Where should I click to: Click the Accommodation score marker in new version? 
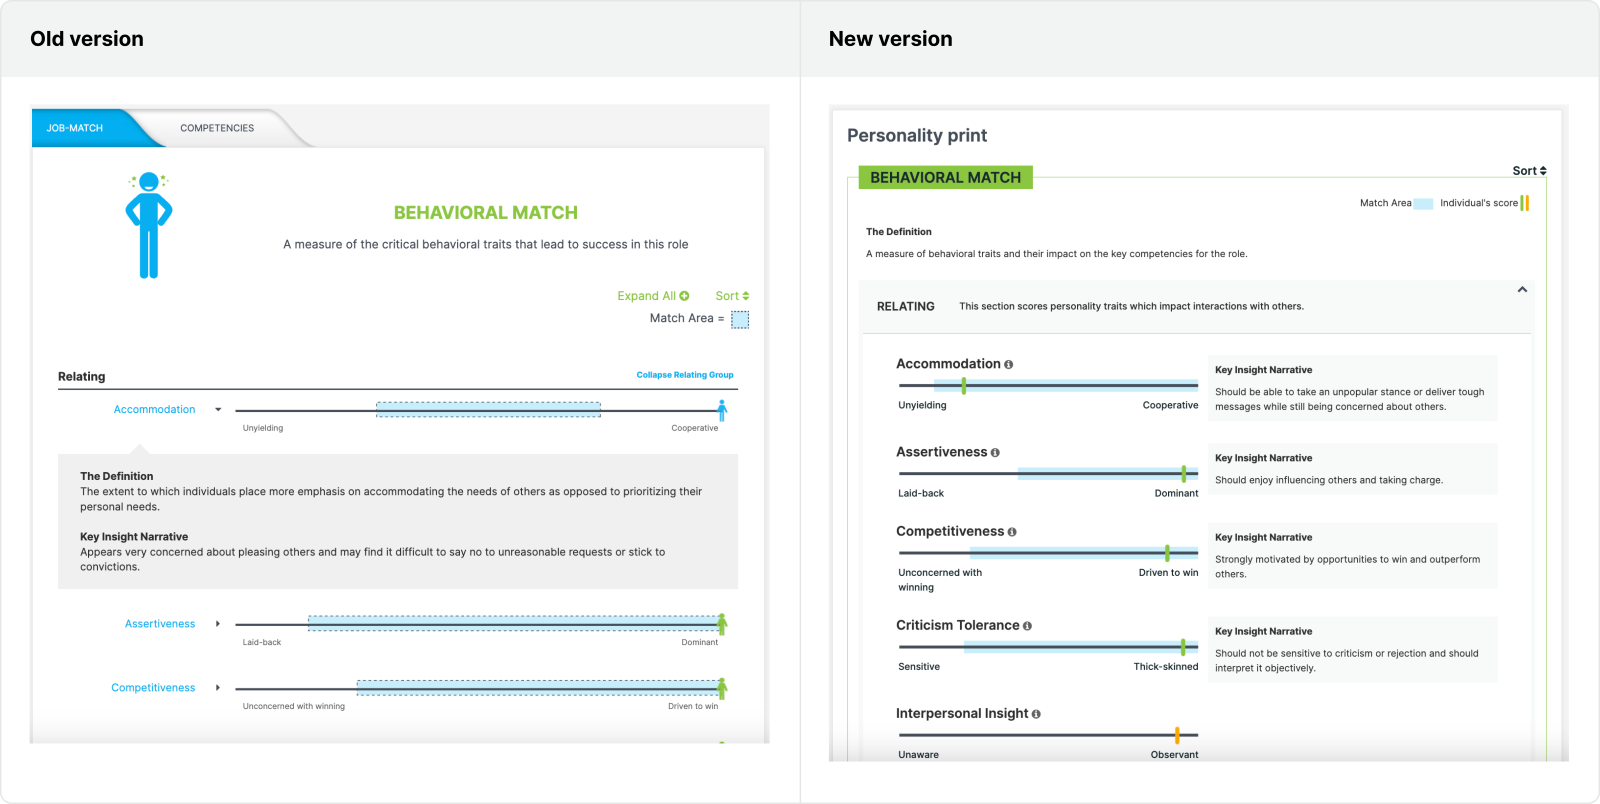(x=964, y=385)
